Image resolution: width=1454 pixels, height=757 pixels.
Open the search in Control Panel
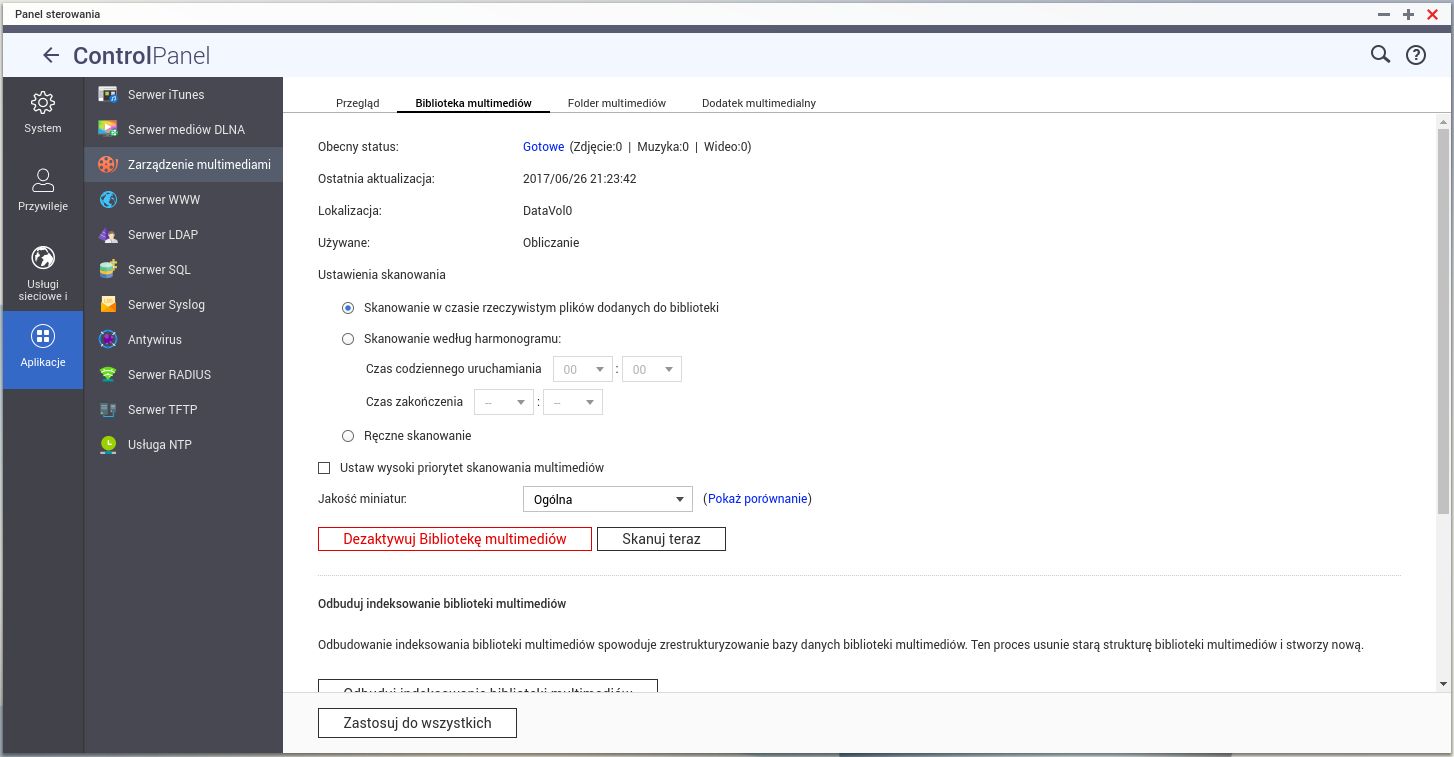[1380, 55]
